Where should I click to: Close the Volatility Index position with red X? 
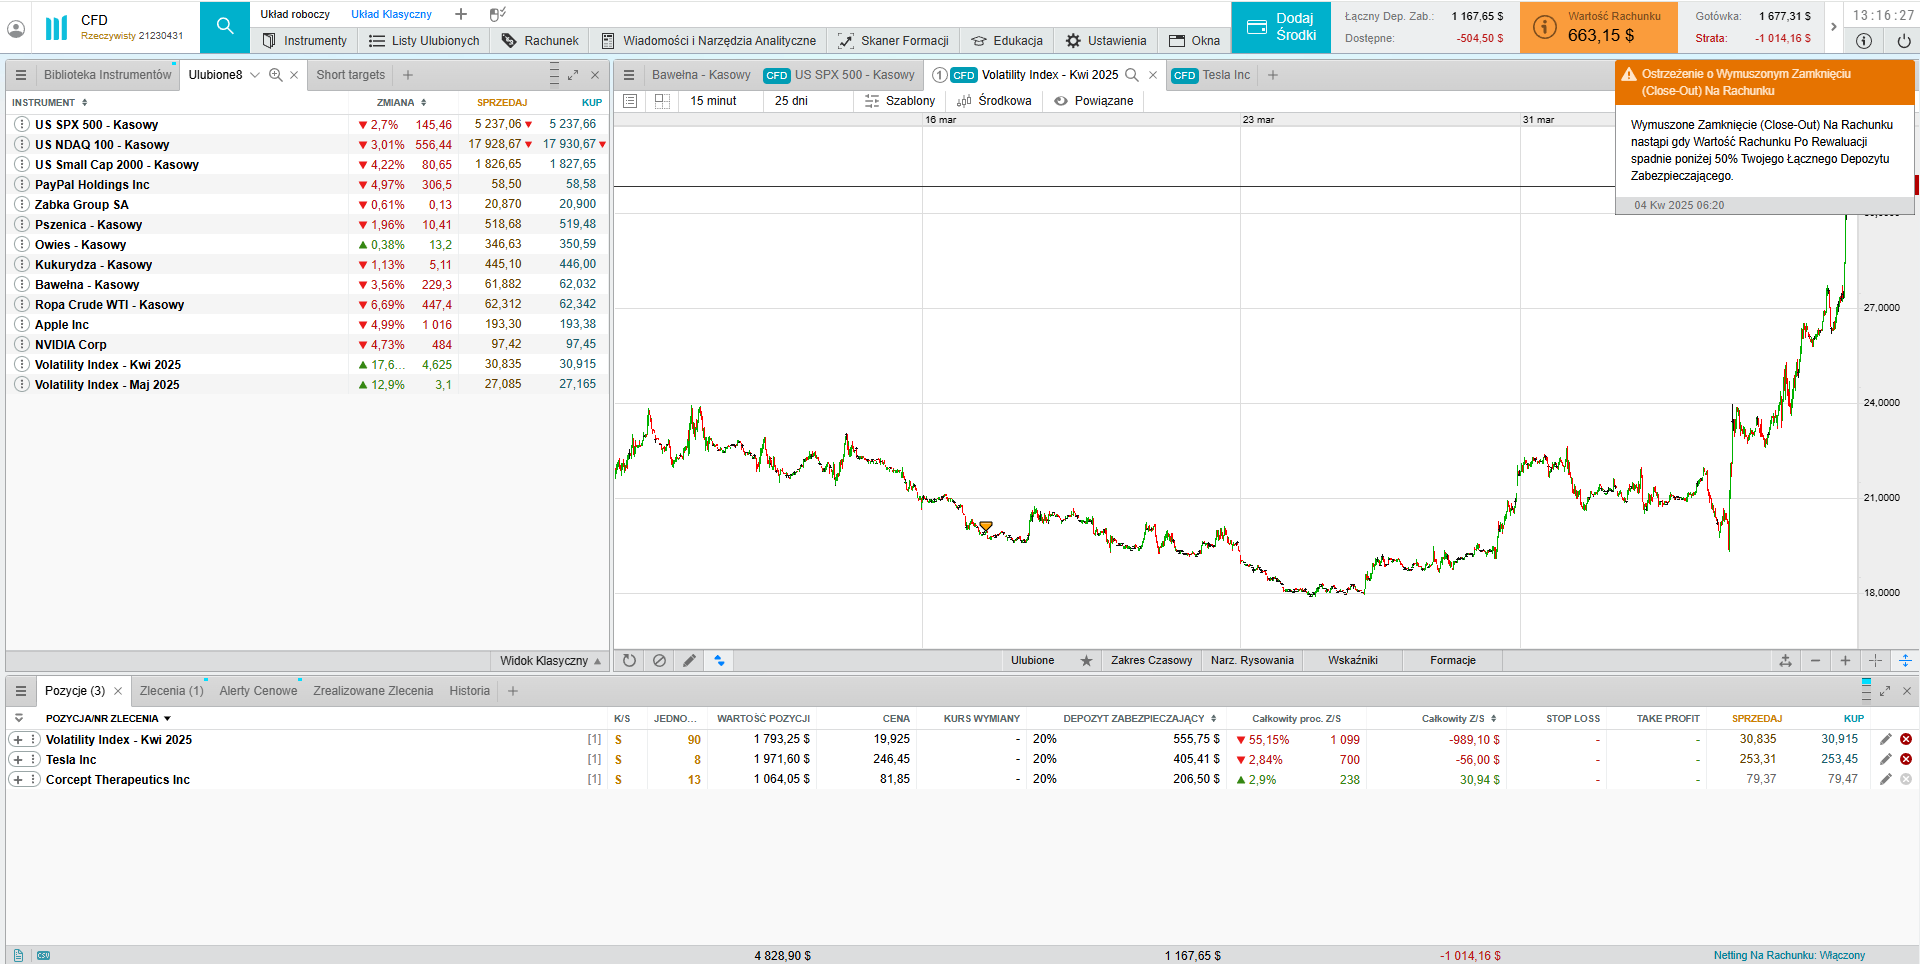pos(1906,739)
